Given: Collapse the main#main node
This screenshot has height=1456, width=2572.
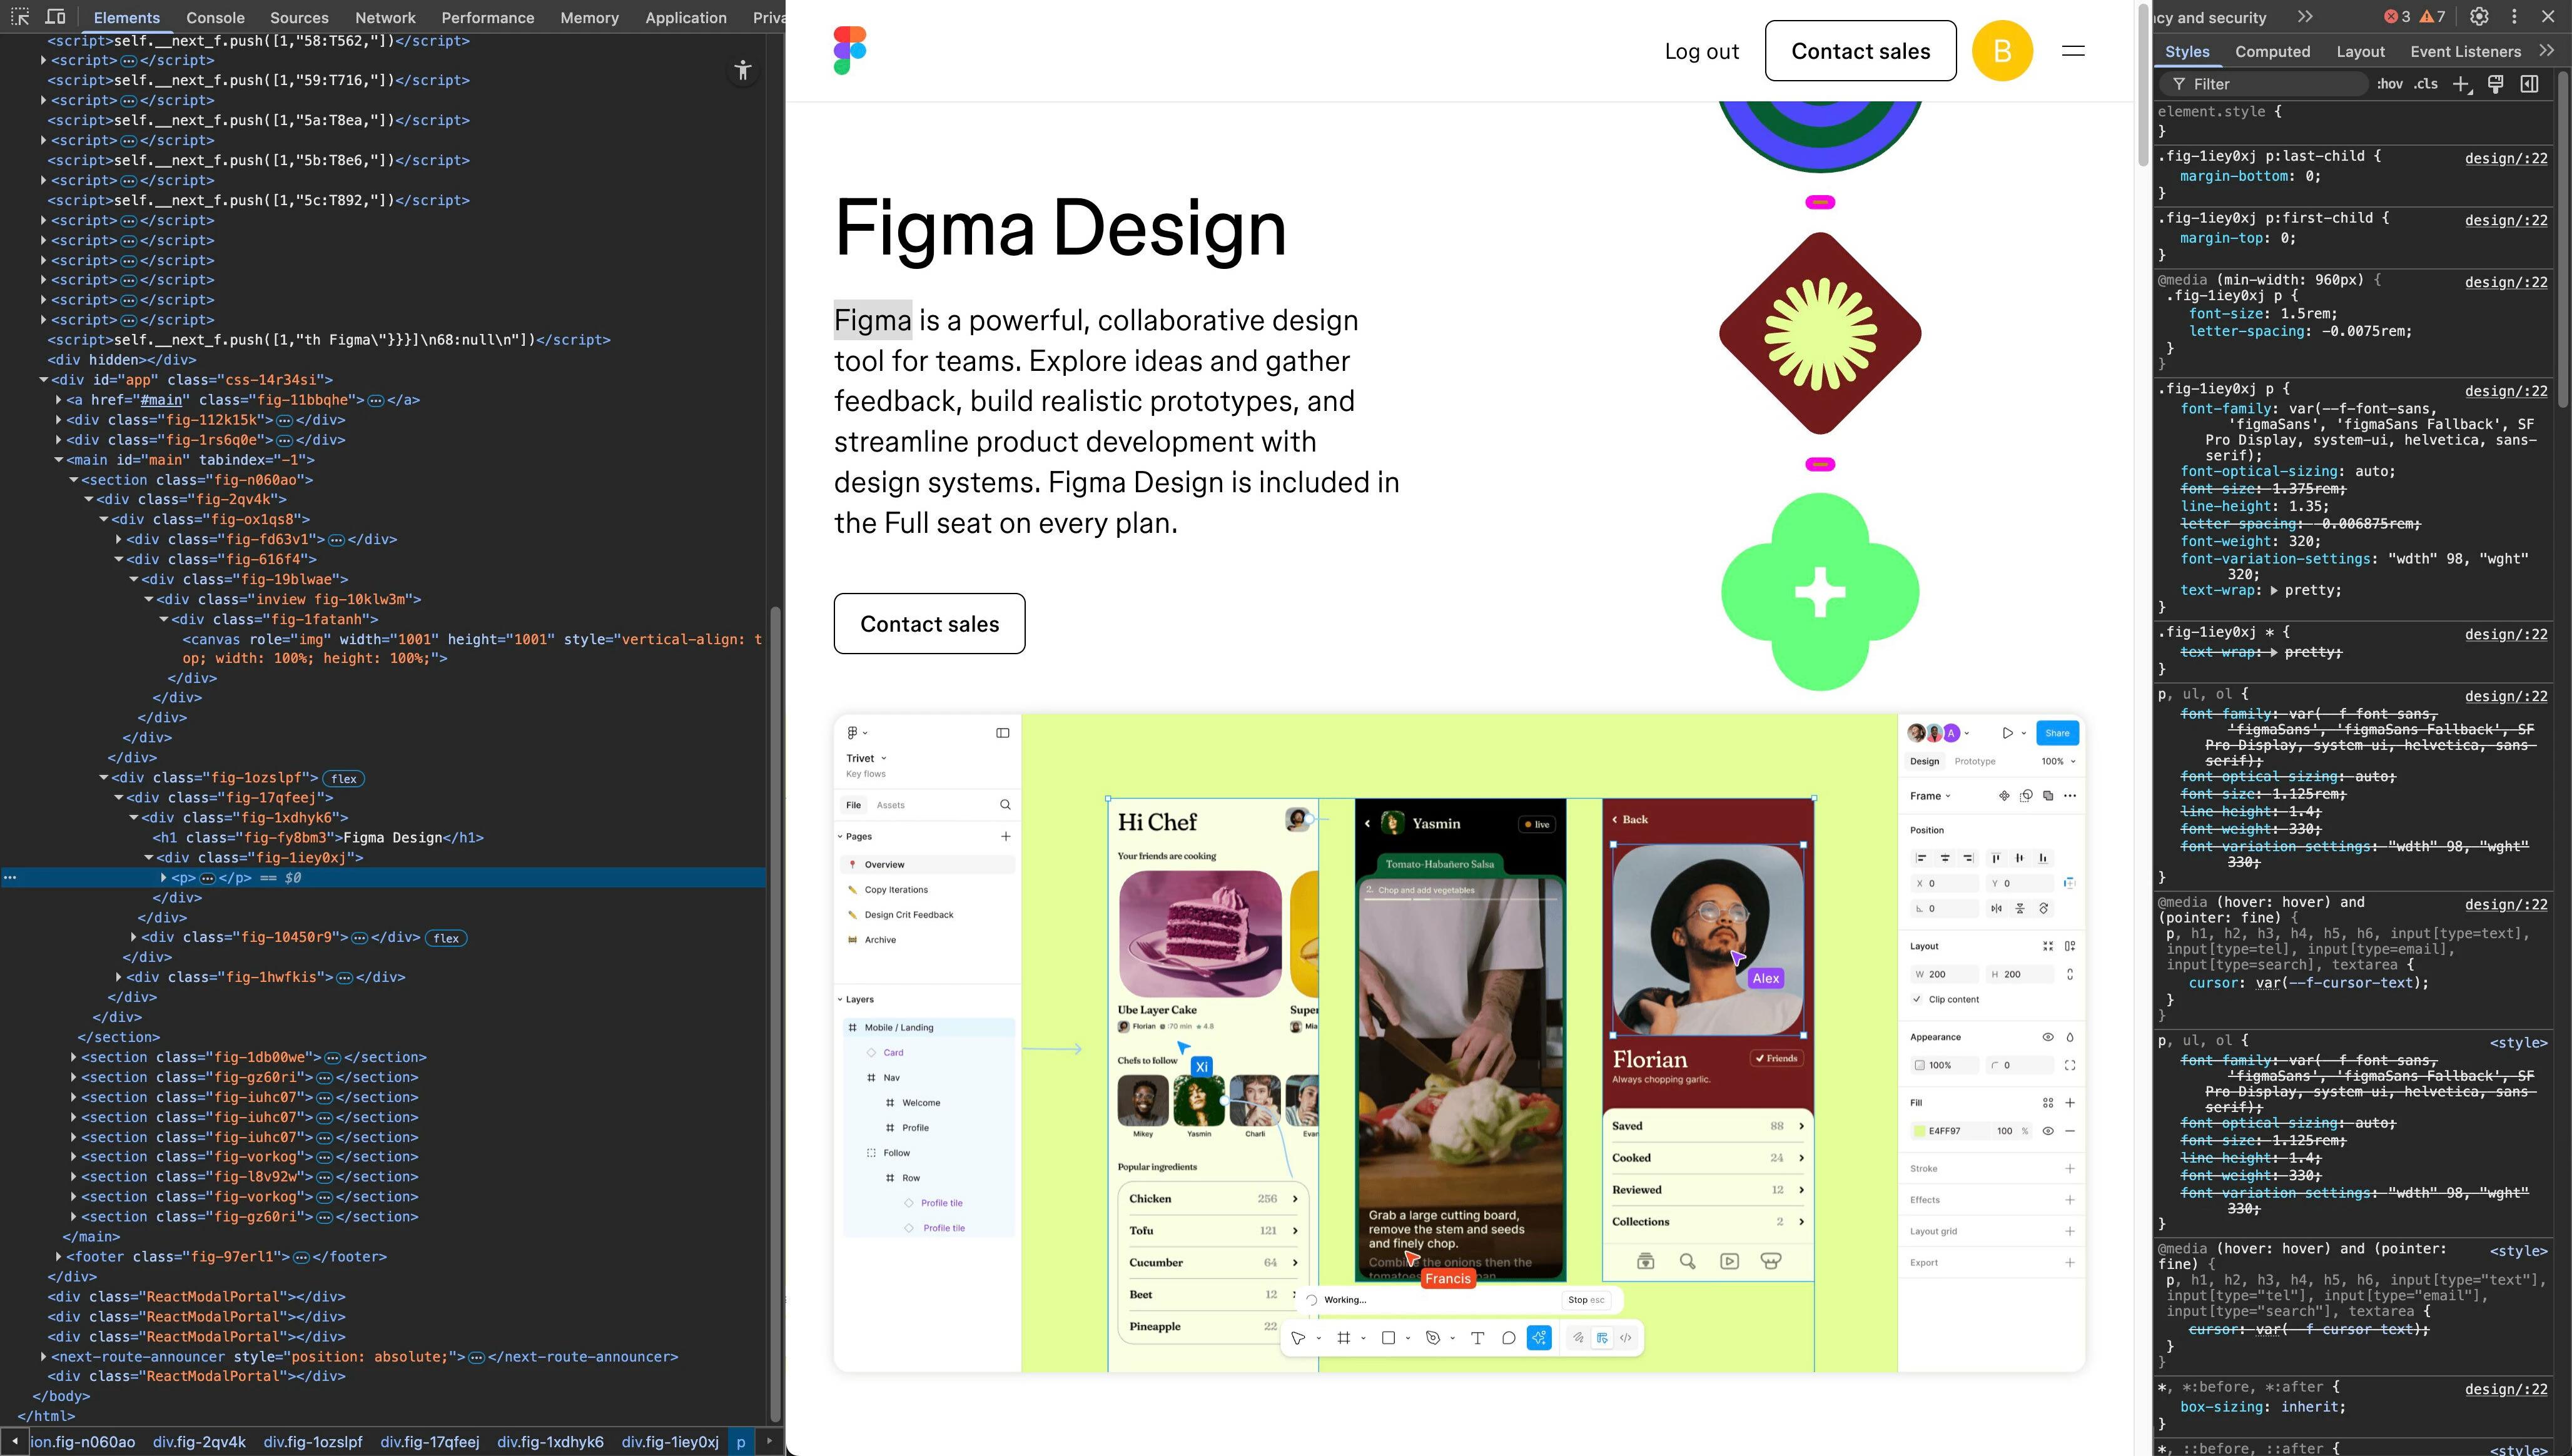Looking at the screenshot, I should [x=58, y=460].
